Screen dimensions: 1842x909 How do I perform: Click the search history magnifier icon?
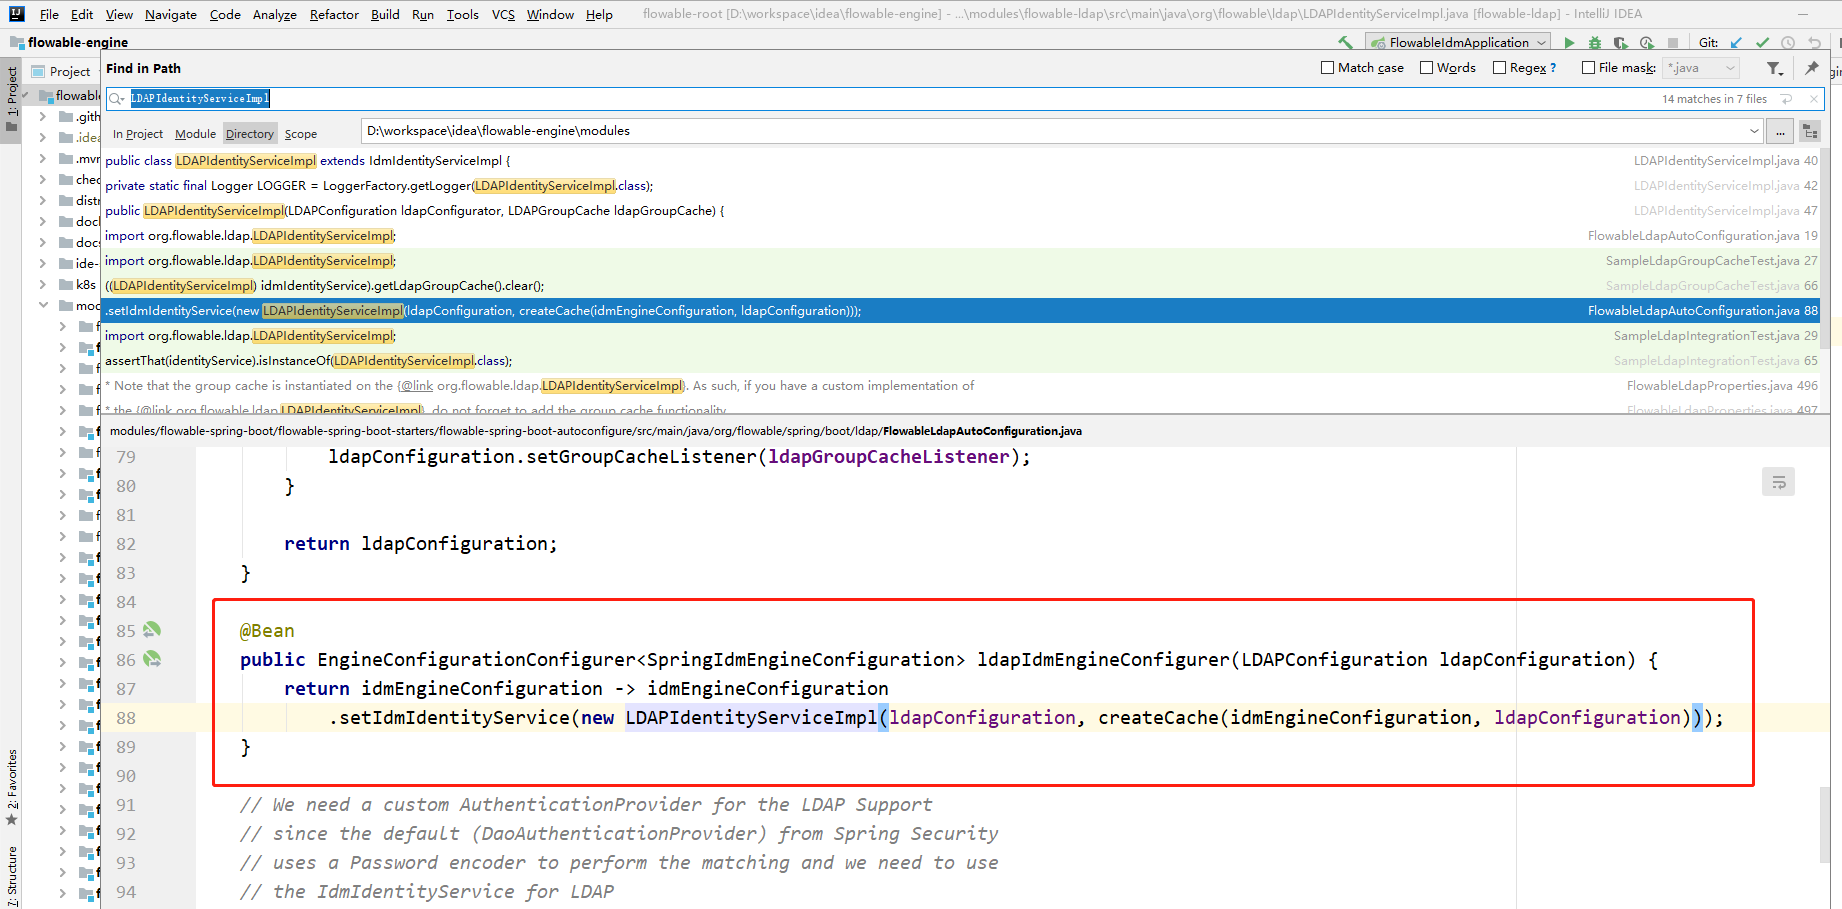click(x=117, y=98)
